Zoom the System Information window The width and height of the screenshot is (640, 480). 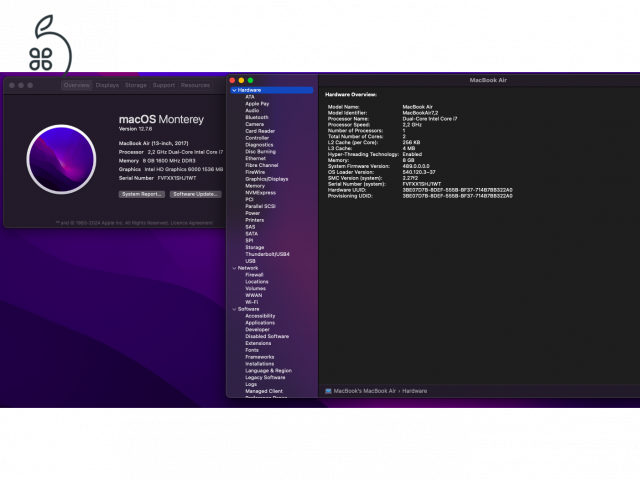click(x=250, y=80)
